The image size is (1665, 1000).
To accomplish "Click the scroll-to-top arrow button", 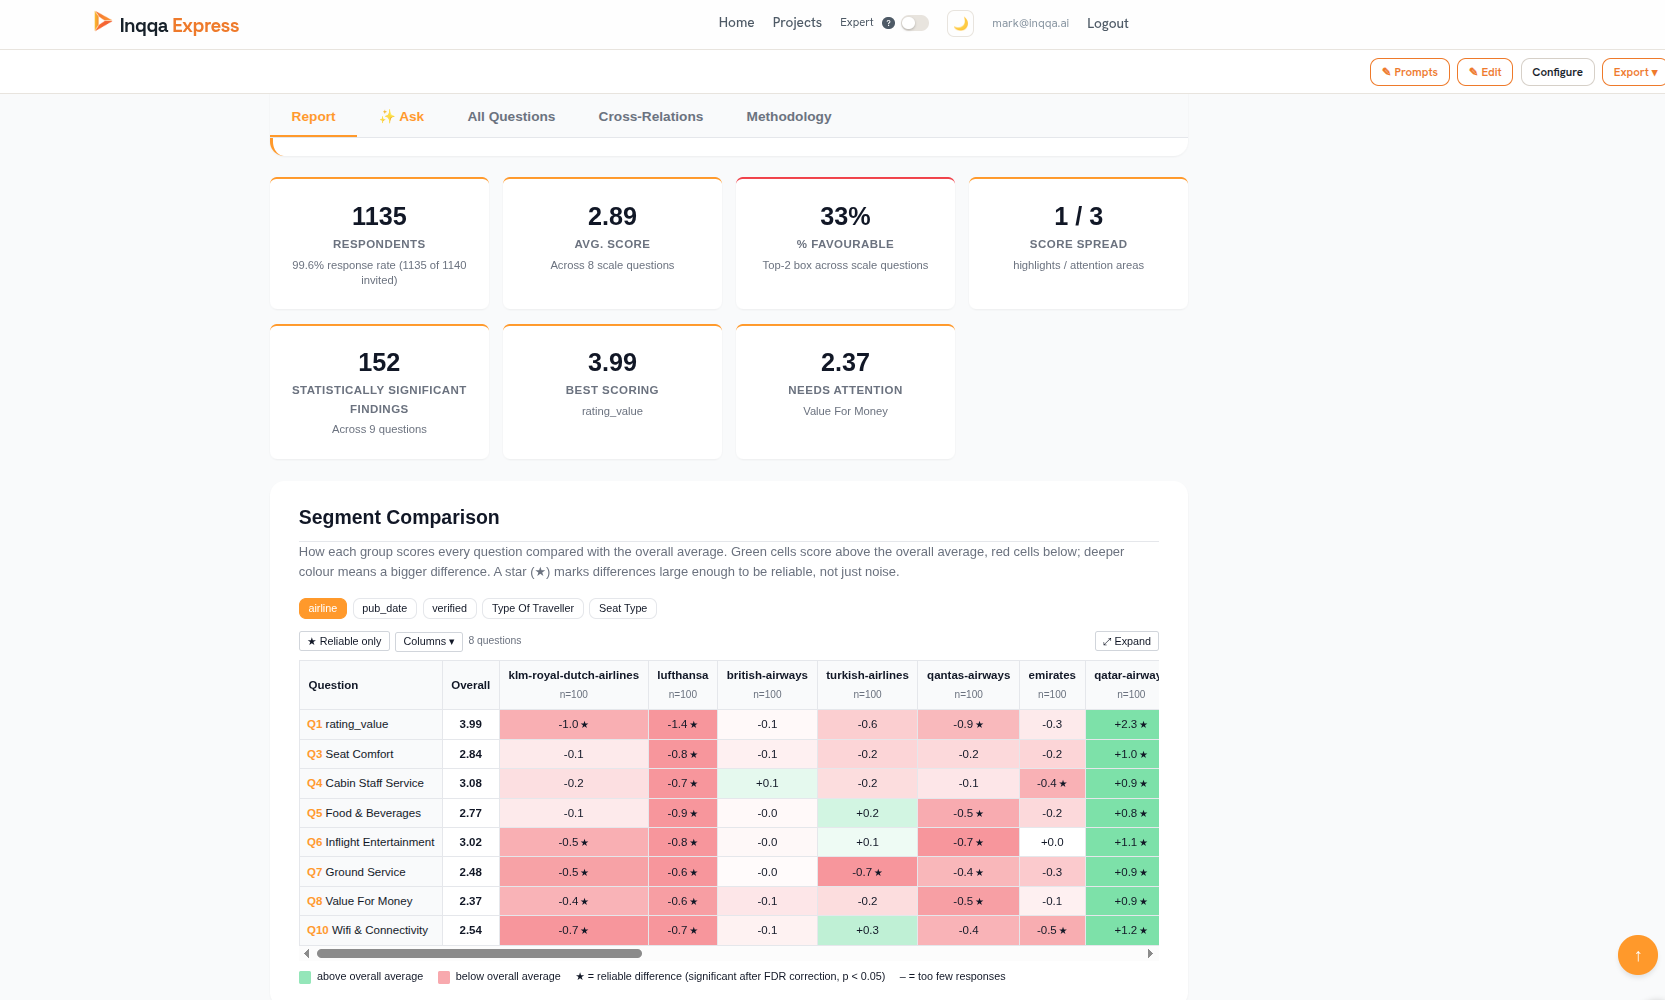I will coord(1637,955).
